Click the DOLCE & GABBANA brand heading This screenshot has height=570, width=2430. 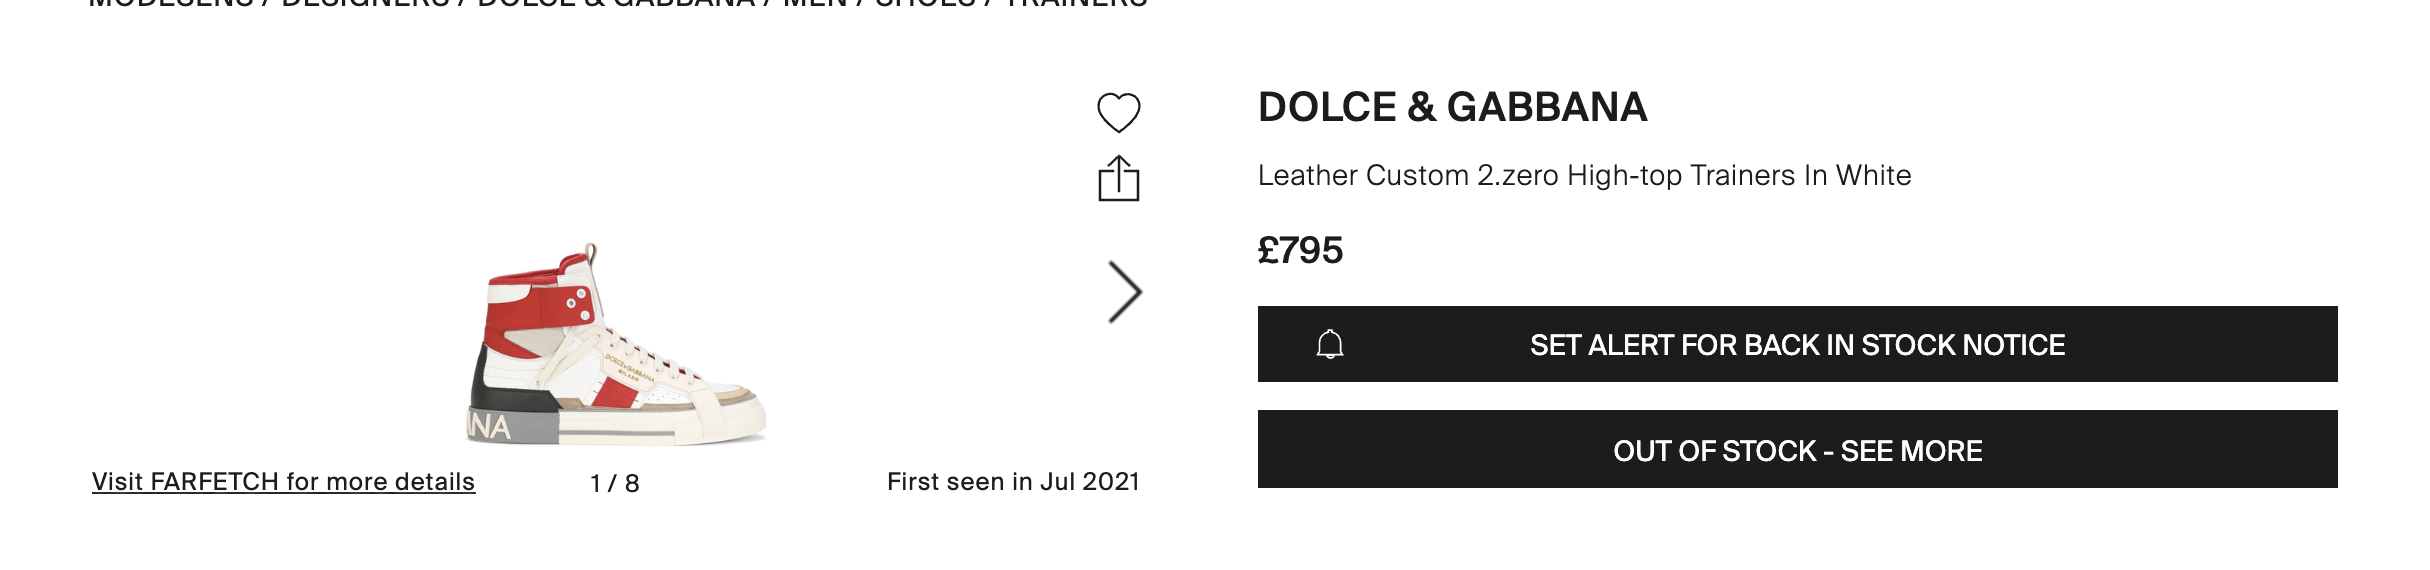point(1452,107)
